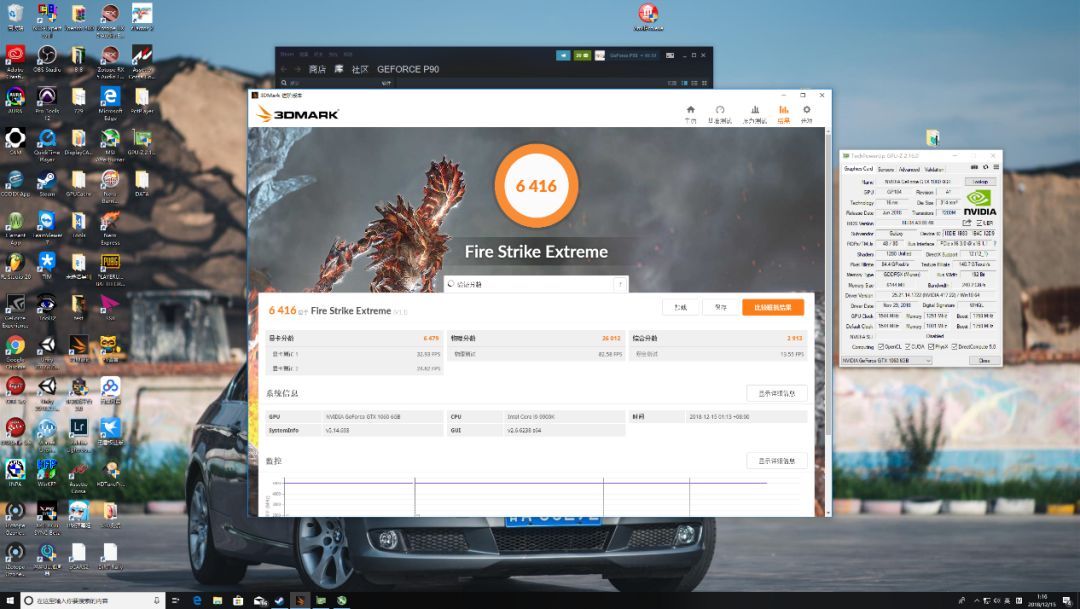Click GPU-Z BIOS export share icon

point(967,223)
